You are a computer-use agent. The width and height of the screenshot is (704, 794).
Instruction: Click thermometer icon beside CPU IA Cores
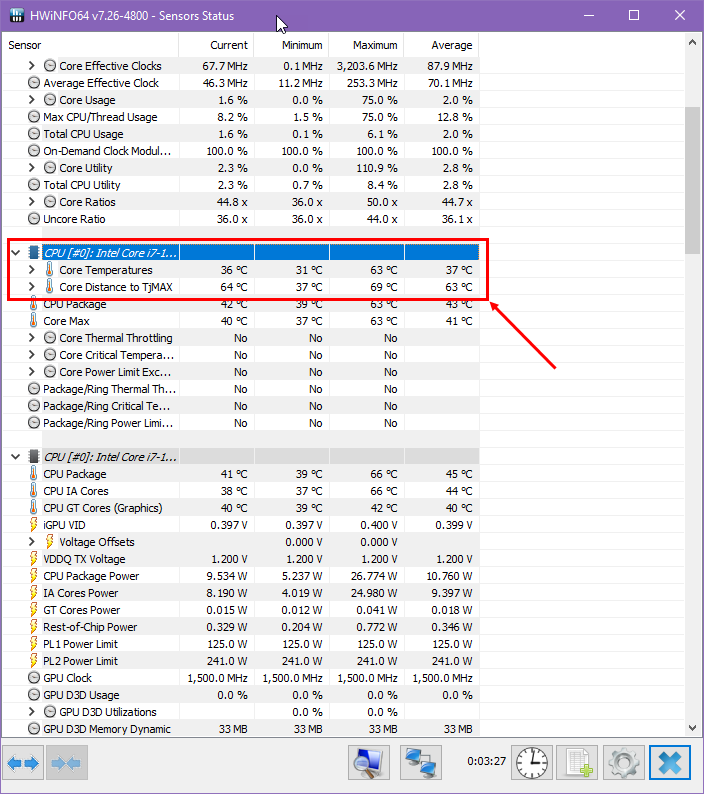click(x=33, y=491)
